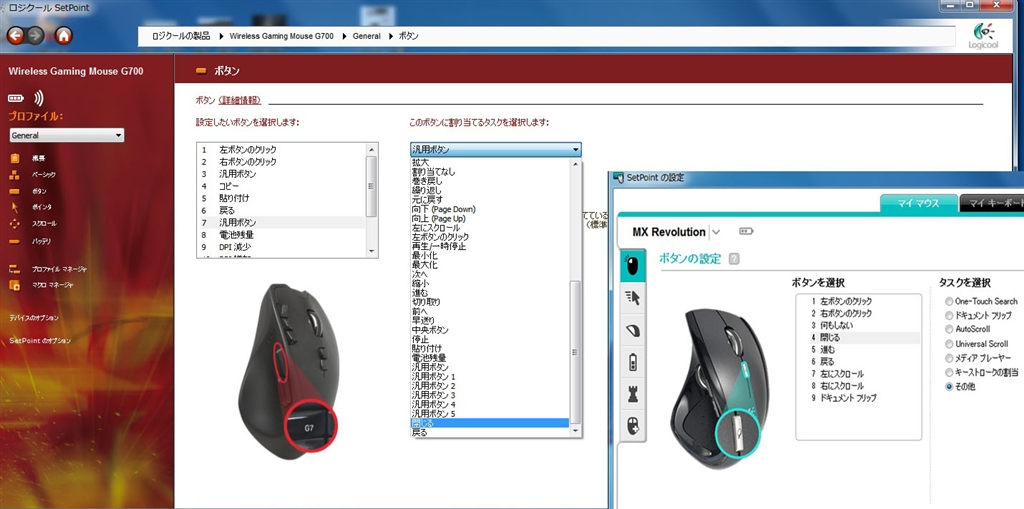1024x509 pixels.
Task: Select row 4 コピー in G700 button list
Action: (281, 186)
